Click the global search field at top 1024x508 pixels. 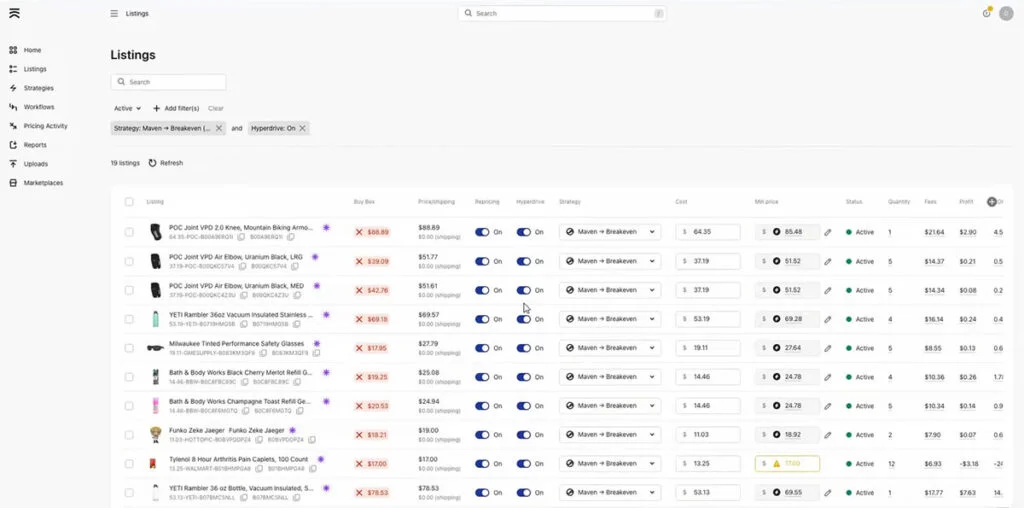point(562,13)
